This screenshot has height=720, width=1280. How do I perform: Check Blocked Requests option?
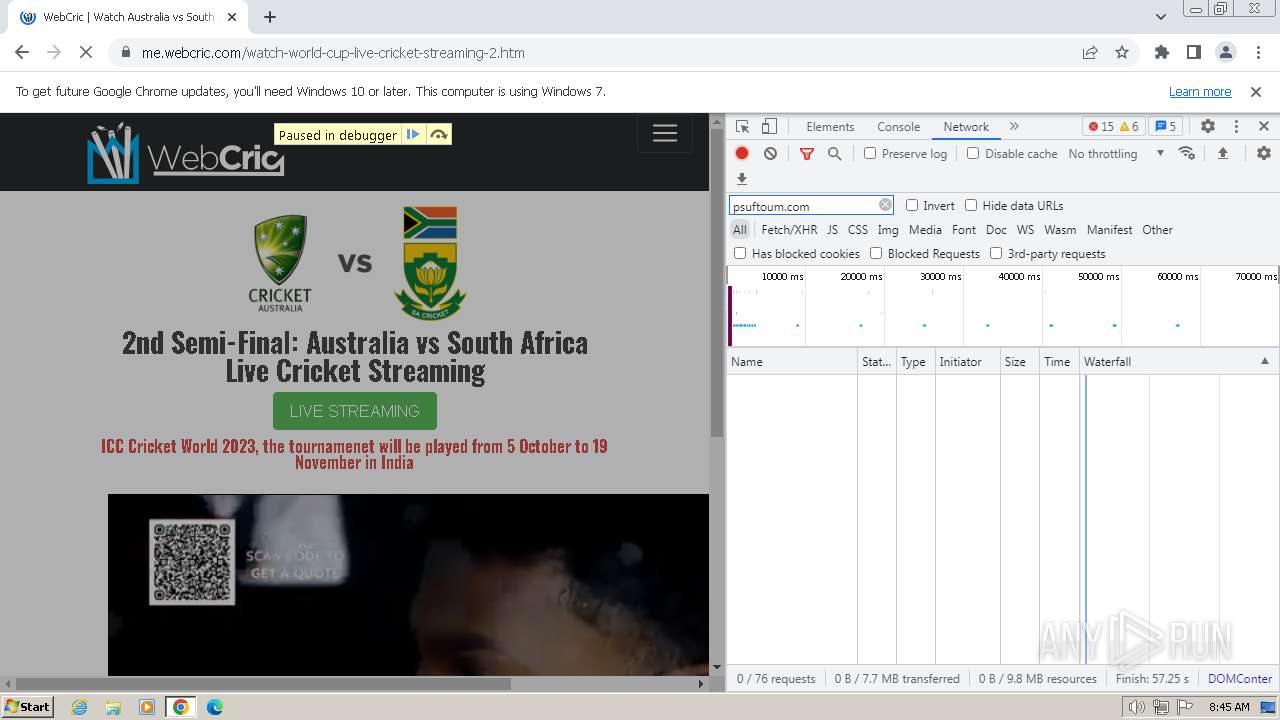876,253
